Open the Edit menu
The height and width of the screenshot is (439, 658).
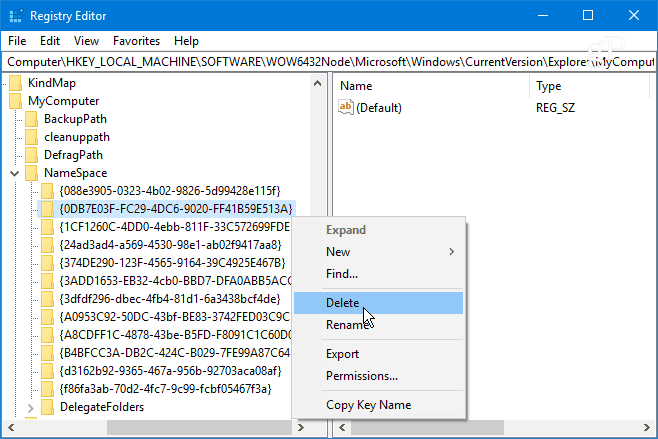(x=50, y=41)
